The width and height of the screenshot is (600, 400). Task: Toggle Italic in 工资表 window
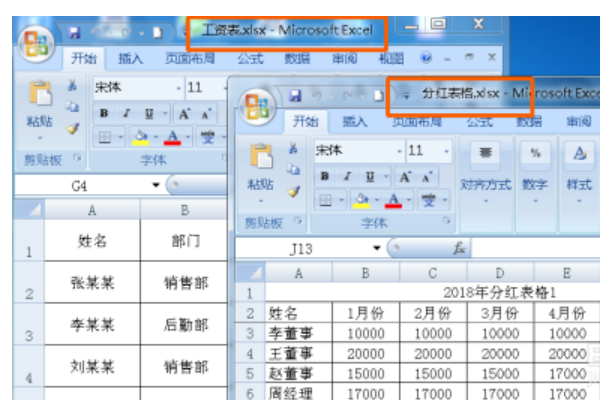(x=127, y=113)
